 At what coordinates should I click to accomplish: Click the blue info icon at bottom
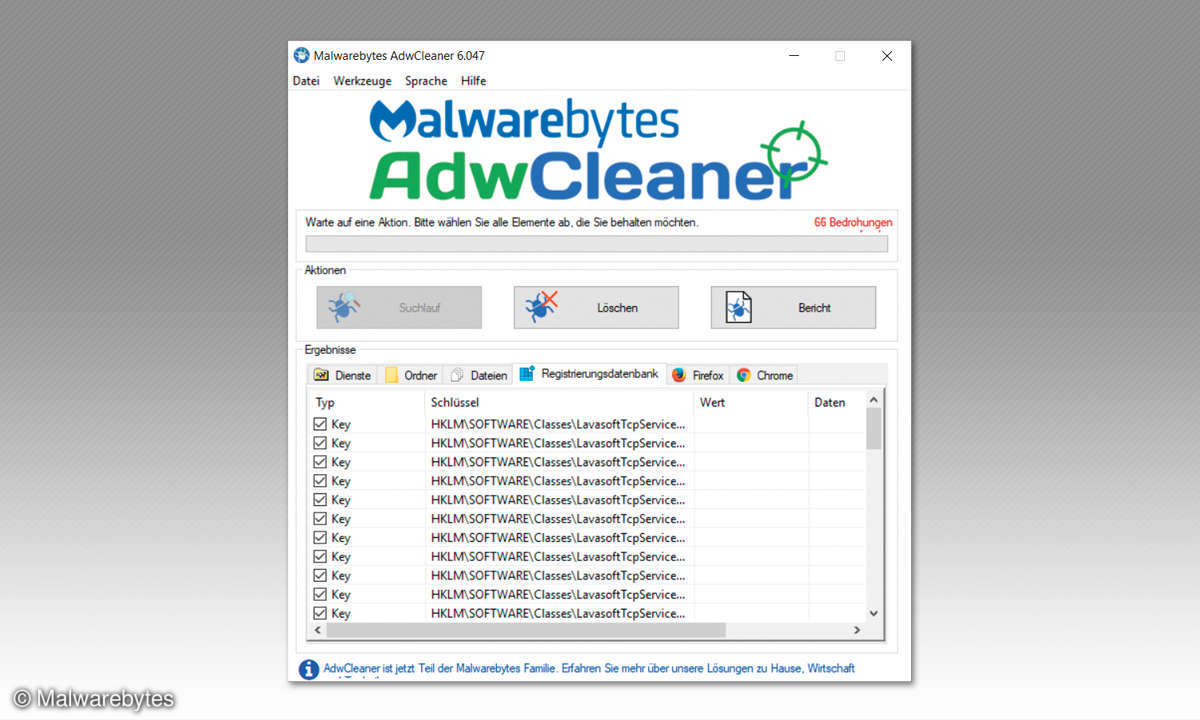coord(309,670)
